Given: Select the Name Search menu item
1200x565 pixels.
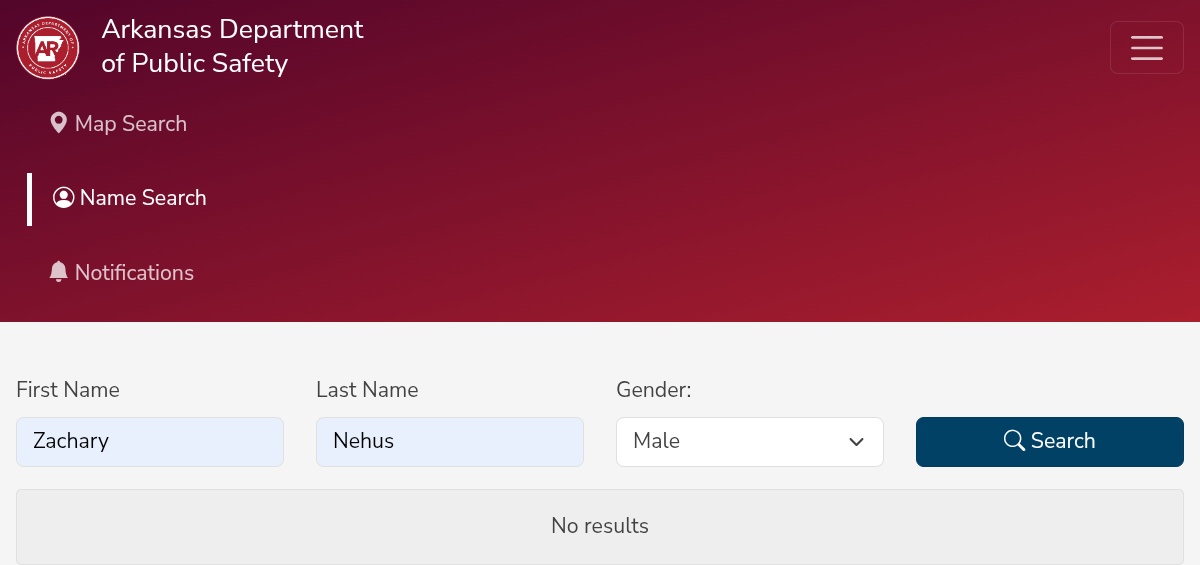Looking at the screenshot, I should pyautogui.click(x=130, y=198).
